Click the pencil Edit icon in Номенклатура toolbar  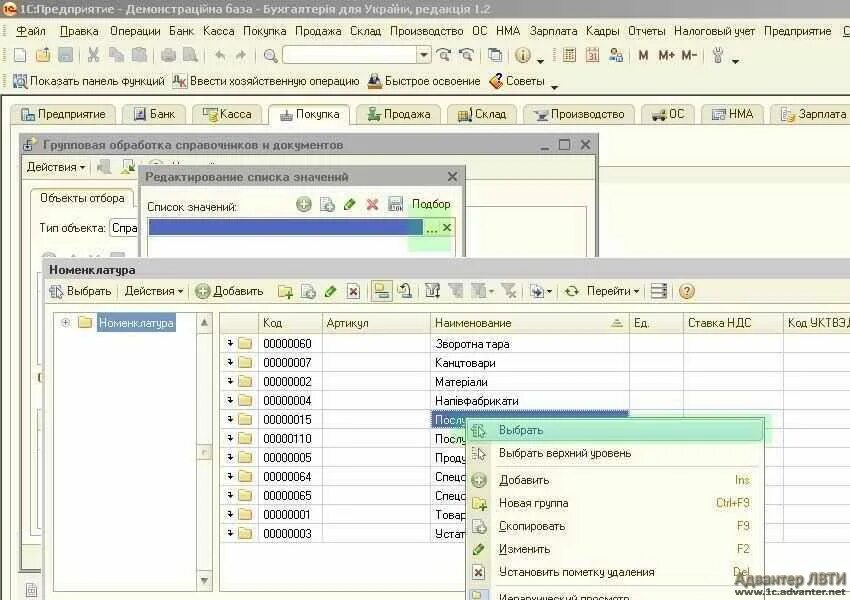(x=330, y=292)
